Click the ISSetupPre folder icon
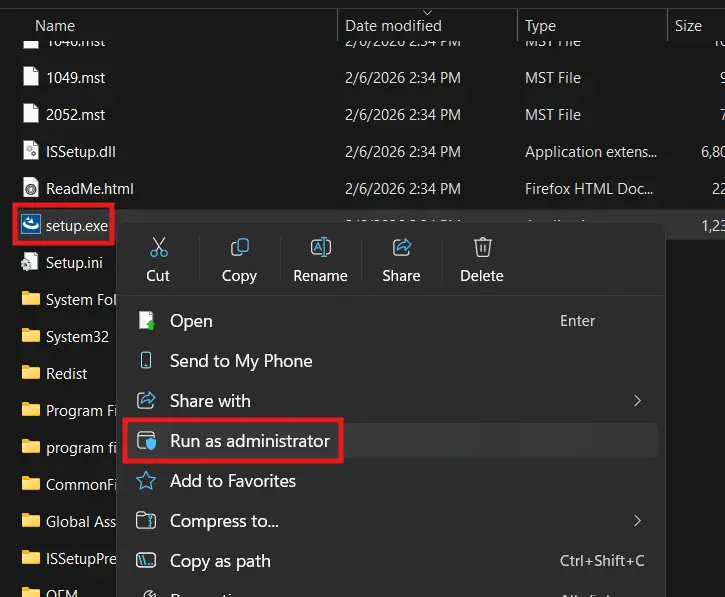725x597 pixels. [x=31, y=557]
